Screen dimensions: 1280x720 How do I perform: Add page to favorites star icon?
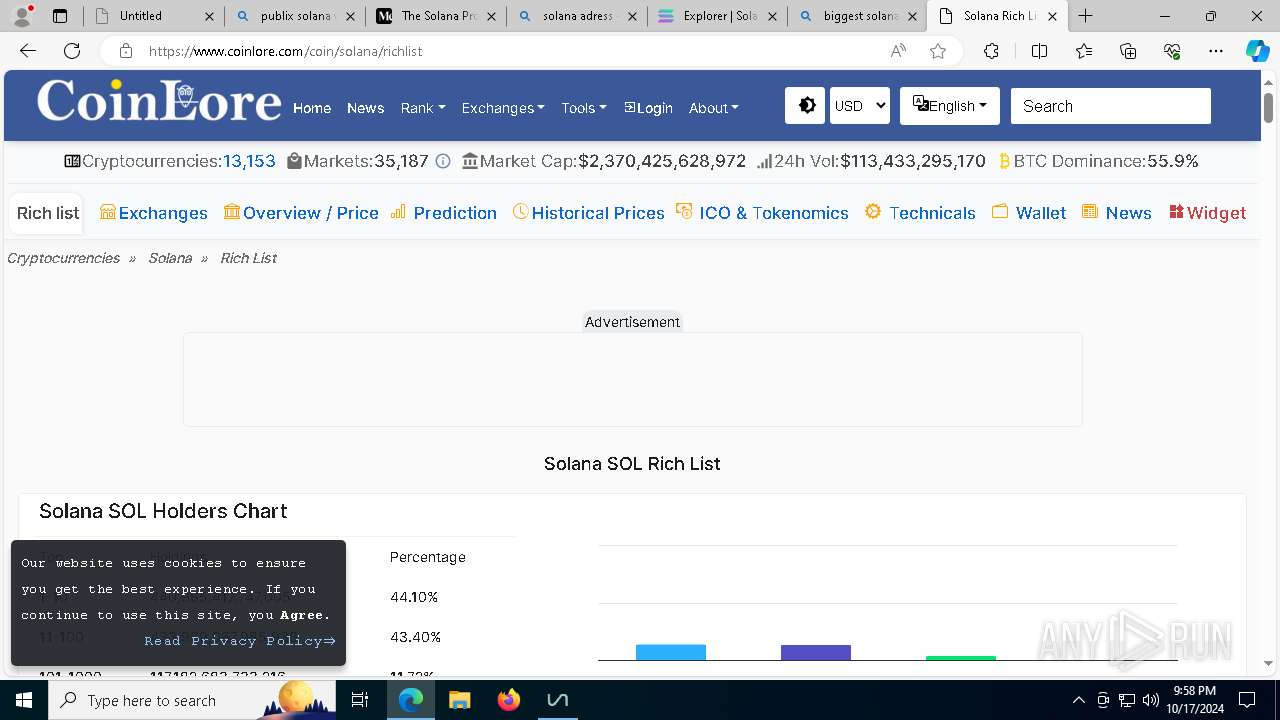pyautogui.click(x=938, y=51)
